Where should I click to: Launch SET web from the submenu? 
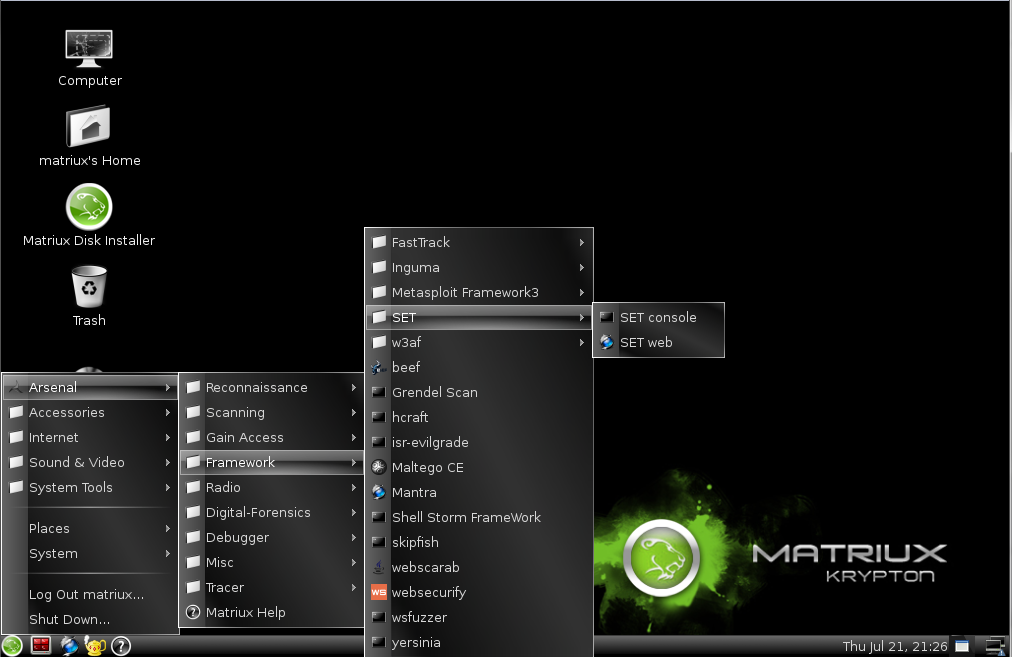pyautogui.click(x=646, y=342)
